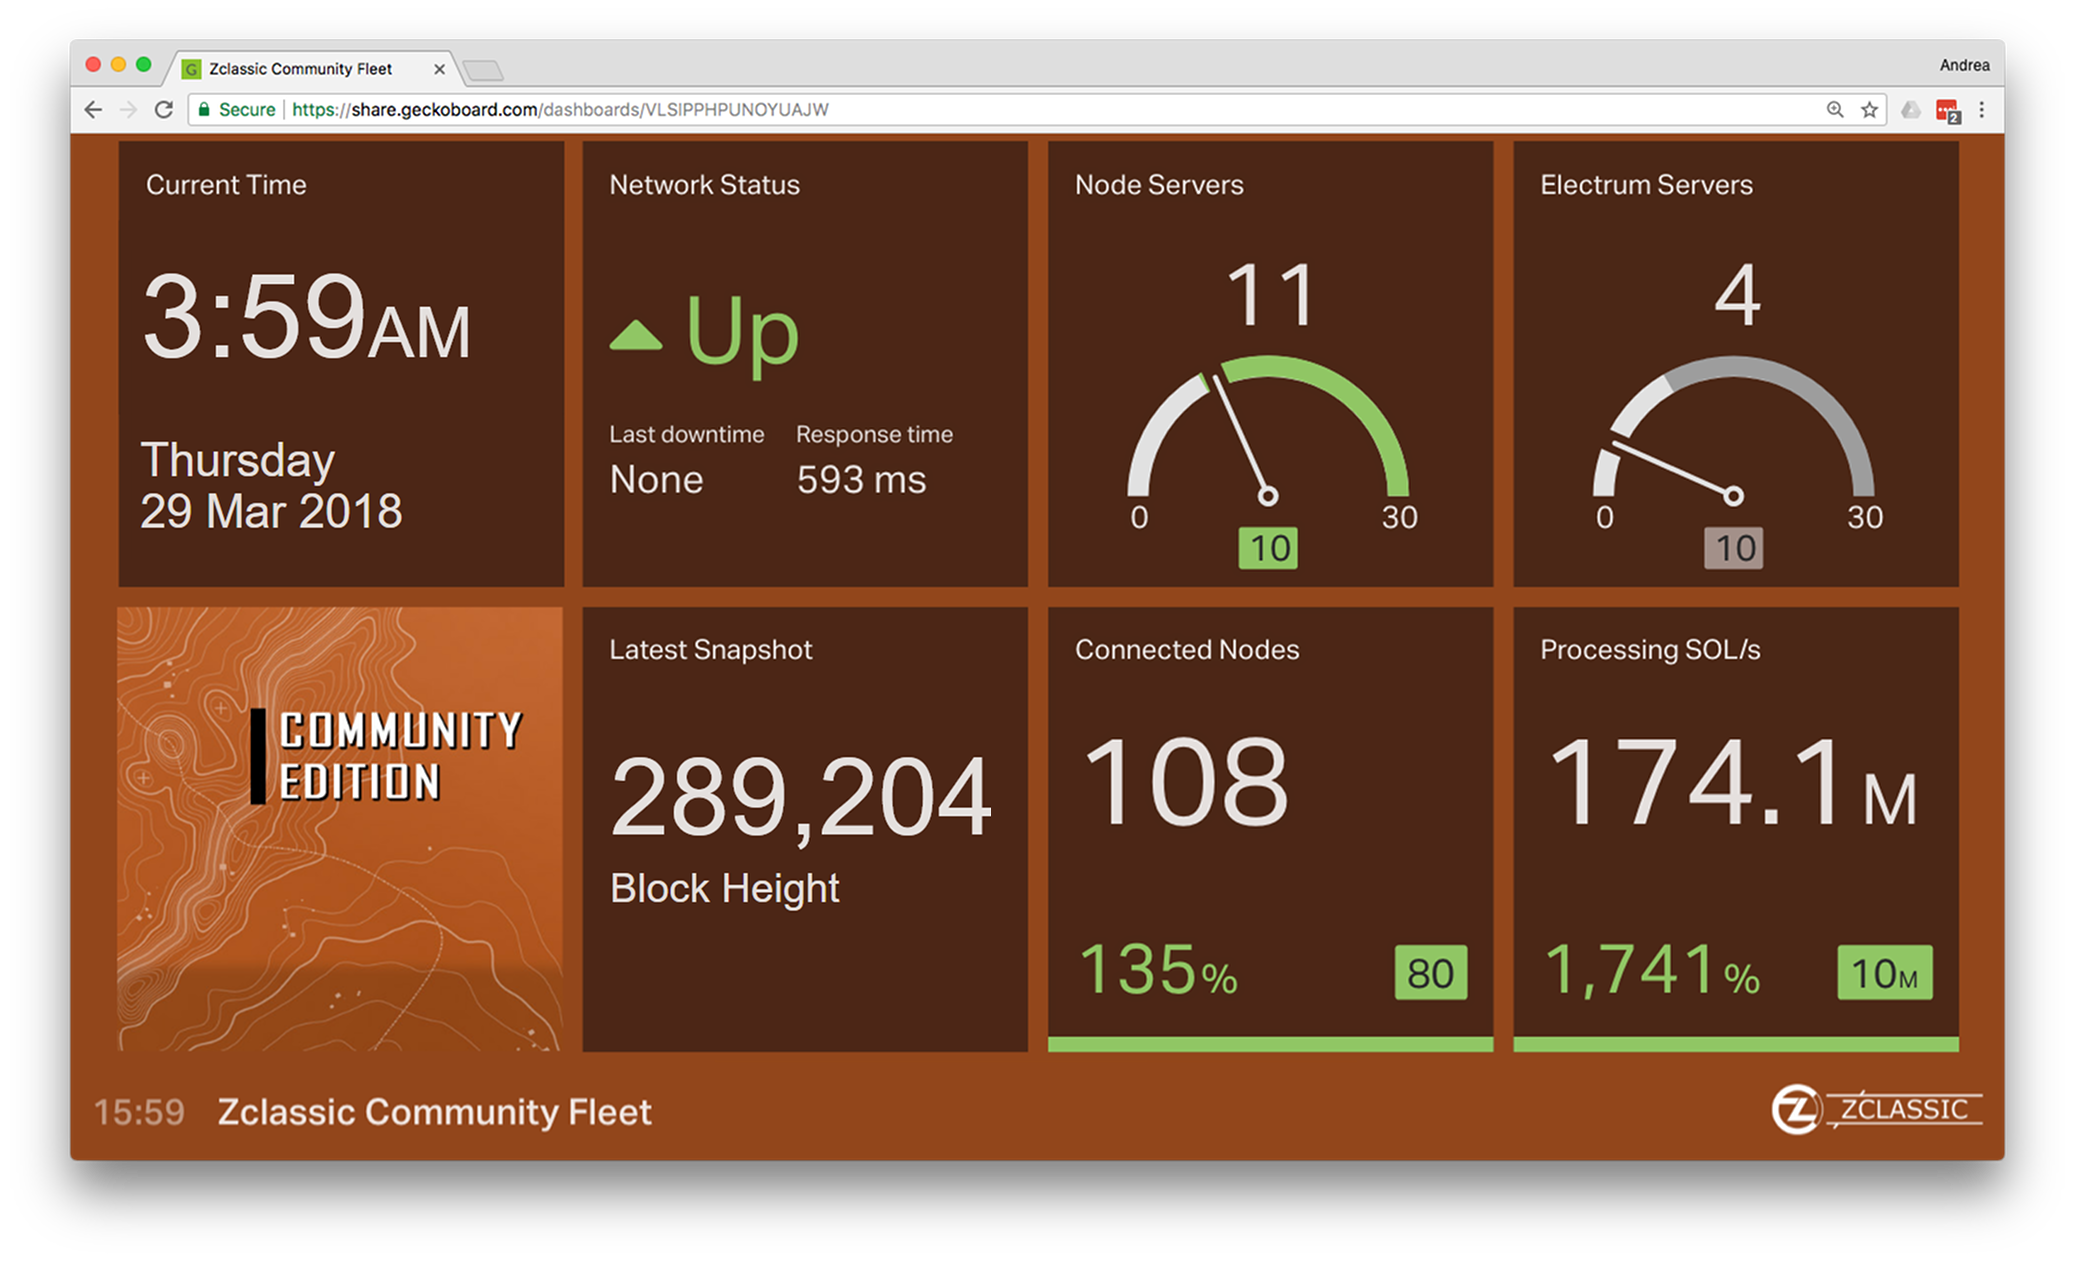Click the 174.1 M processing value
This screenshot has width=2075, height=1261.
coord(1732,781)
